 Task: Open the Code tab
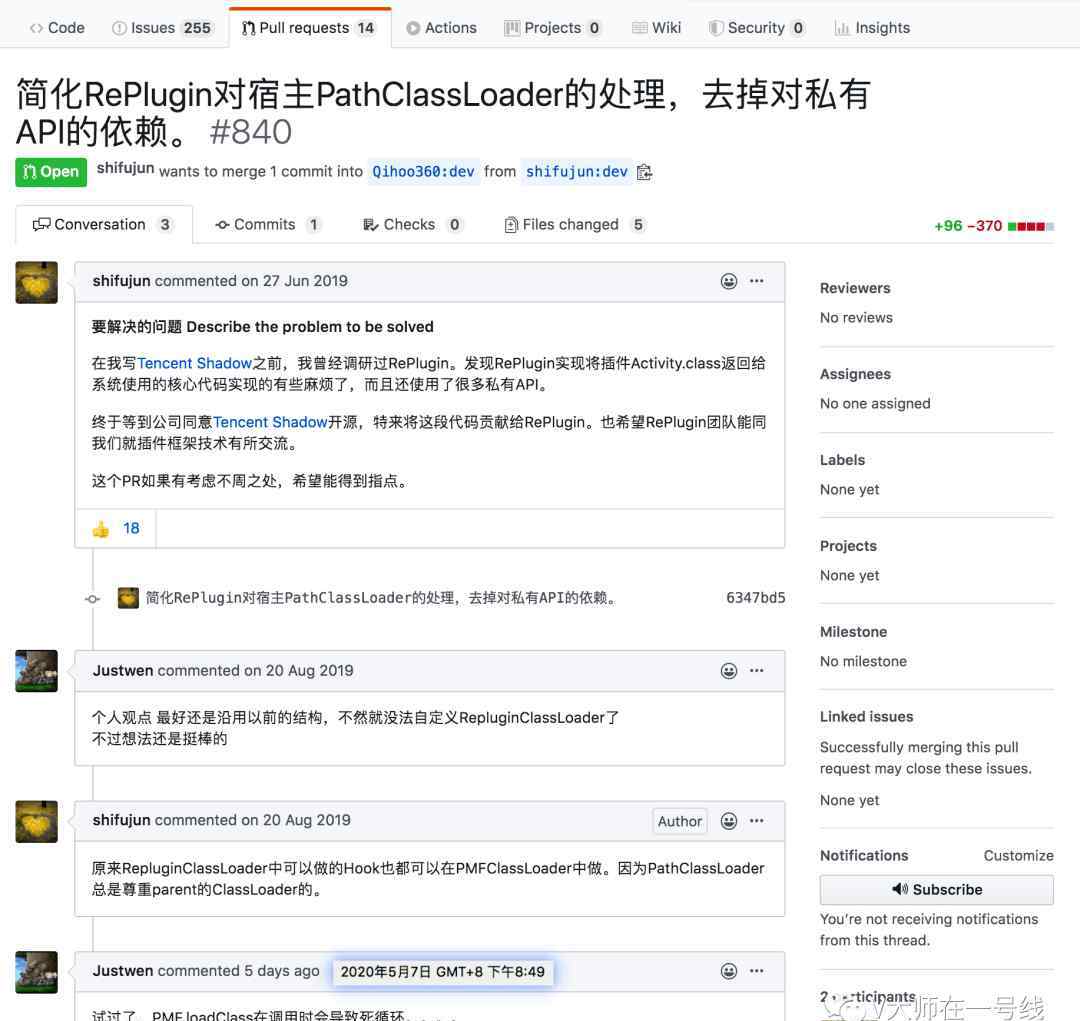[57, 28]
